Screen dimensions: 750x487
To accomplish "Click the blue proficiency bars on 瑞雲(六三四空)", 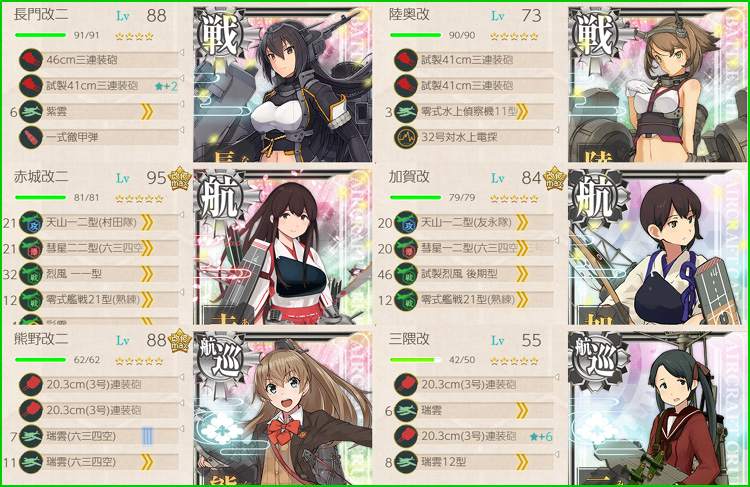I will pos(147,436).
